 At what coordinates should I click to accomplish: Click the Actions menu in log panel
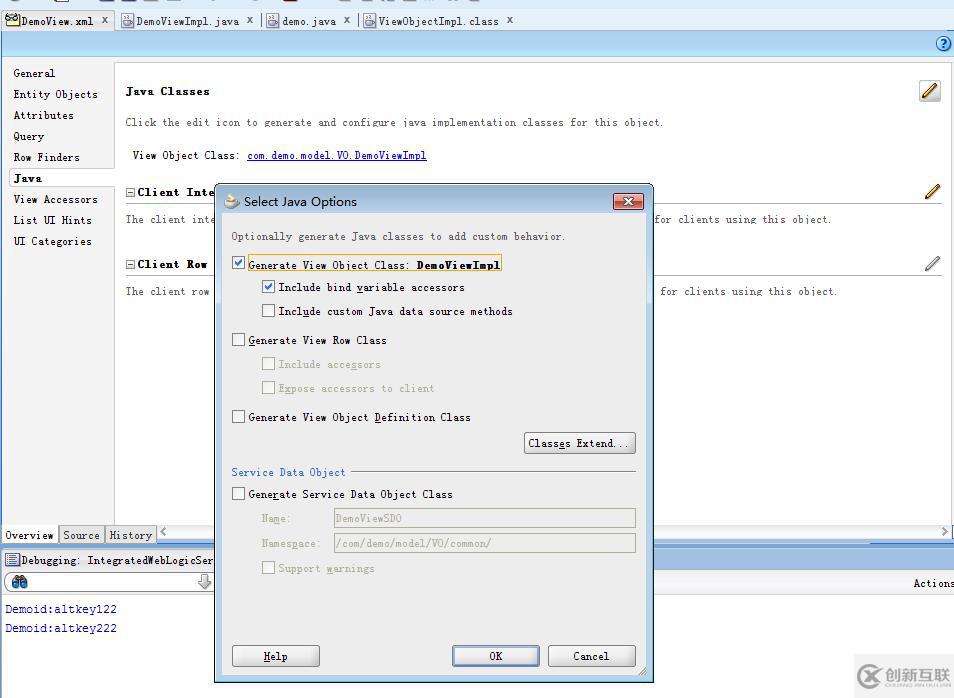[x=933, y=583]
